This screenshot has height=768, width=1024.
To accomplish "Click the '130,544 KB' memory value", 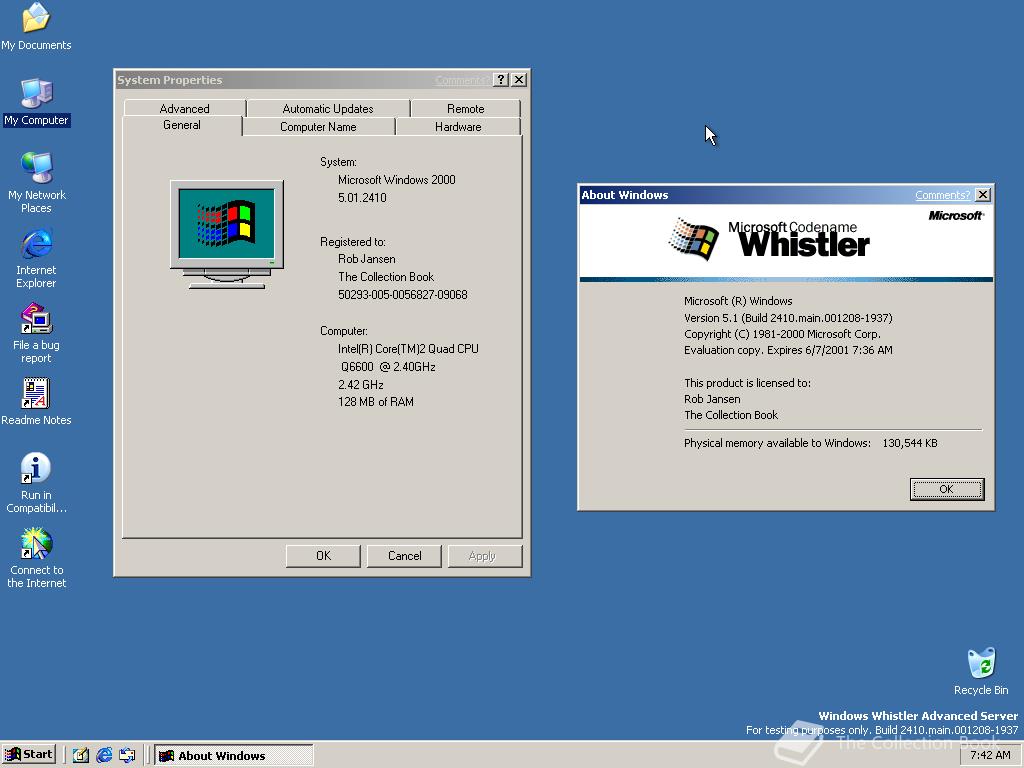I will [910, 443].
